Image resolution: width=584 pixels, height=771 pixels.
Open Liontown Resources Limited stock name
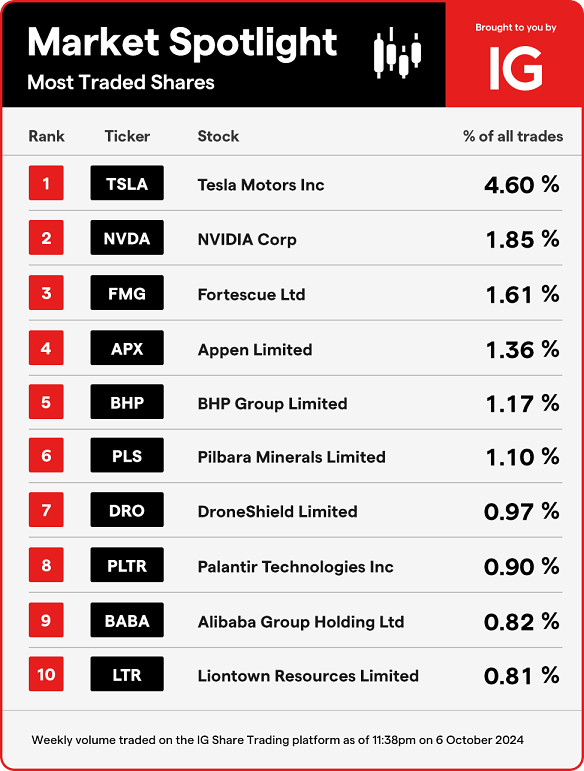(308, 676)
